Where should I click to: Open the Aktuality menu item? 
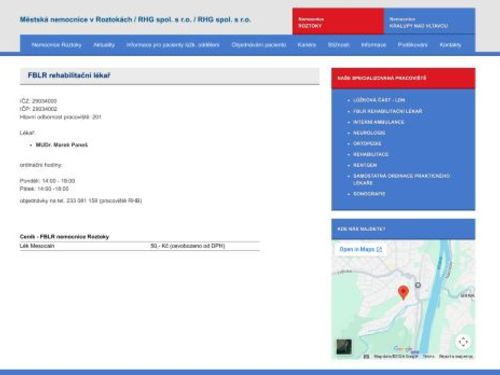click(x=104, y=45)
